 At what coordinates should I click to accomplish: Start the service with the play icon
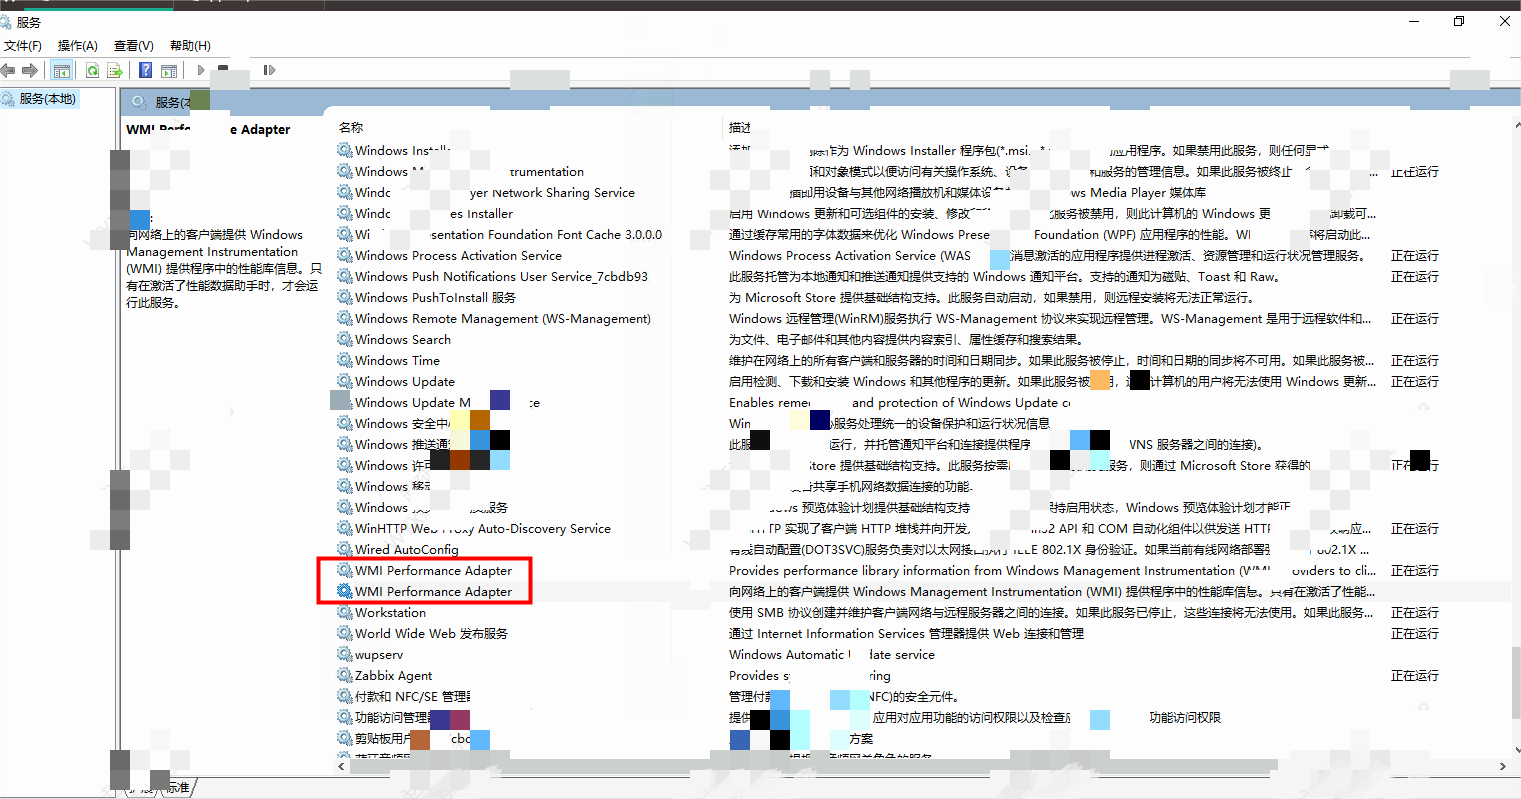click(x=201, y=70)
